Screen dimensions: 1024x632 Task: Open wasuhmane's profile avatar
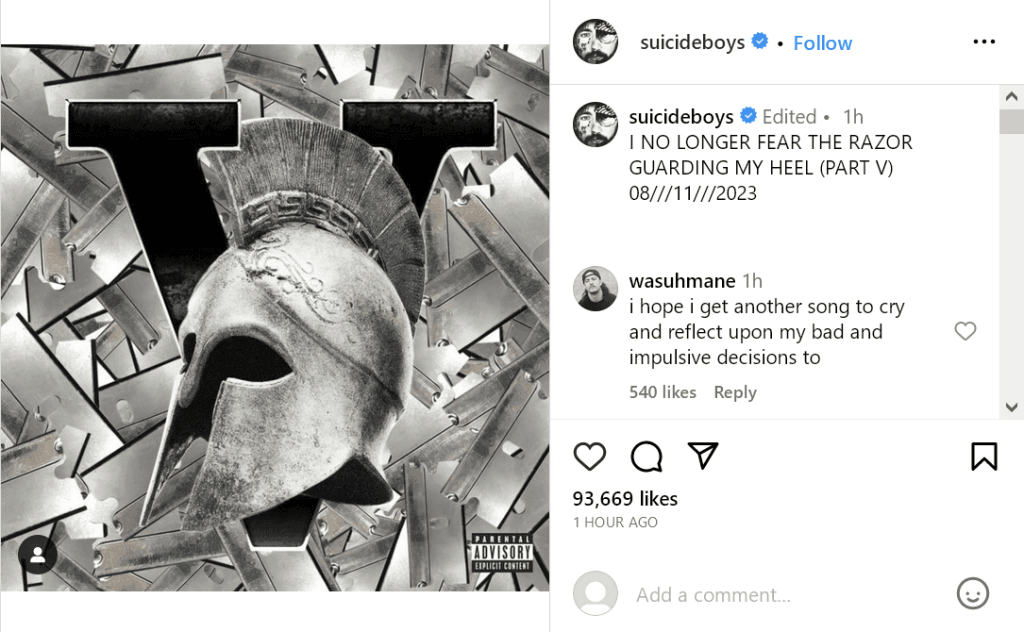[x=594, y=289]
